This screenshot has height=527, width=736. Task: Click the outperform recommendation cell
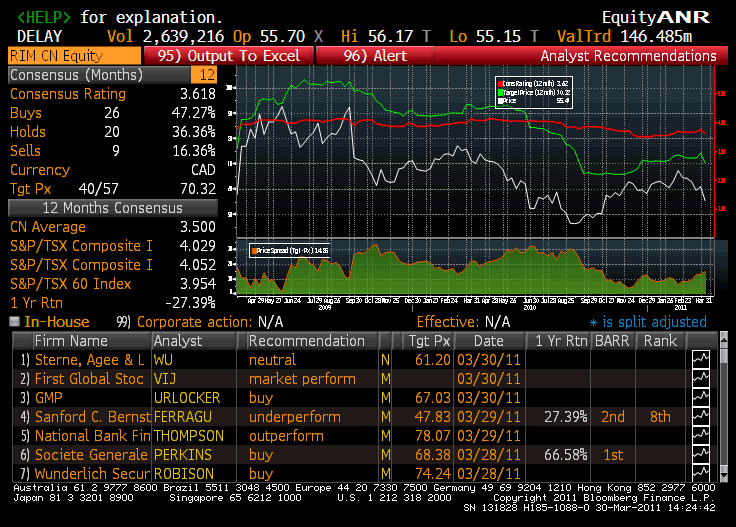pyautogui.click(x=286, y=436)
